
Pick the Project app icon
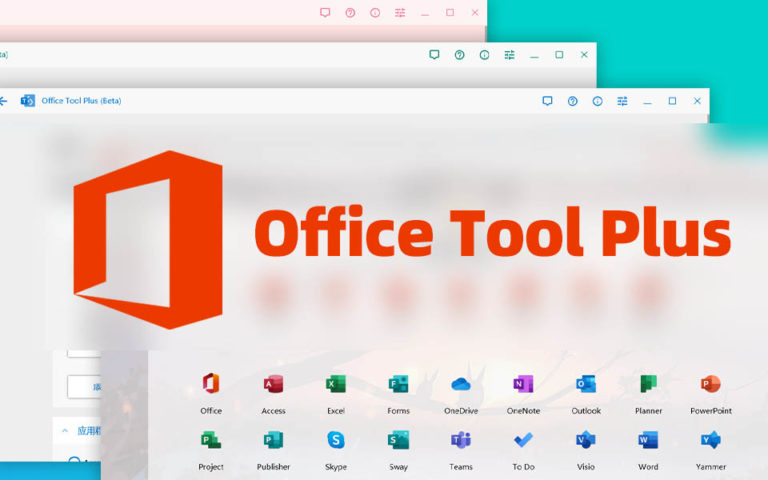pyautogui.click(x=211, y=440)
